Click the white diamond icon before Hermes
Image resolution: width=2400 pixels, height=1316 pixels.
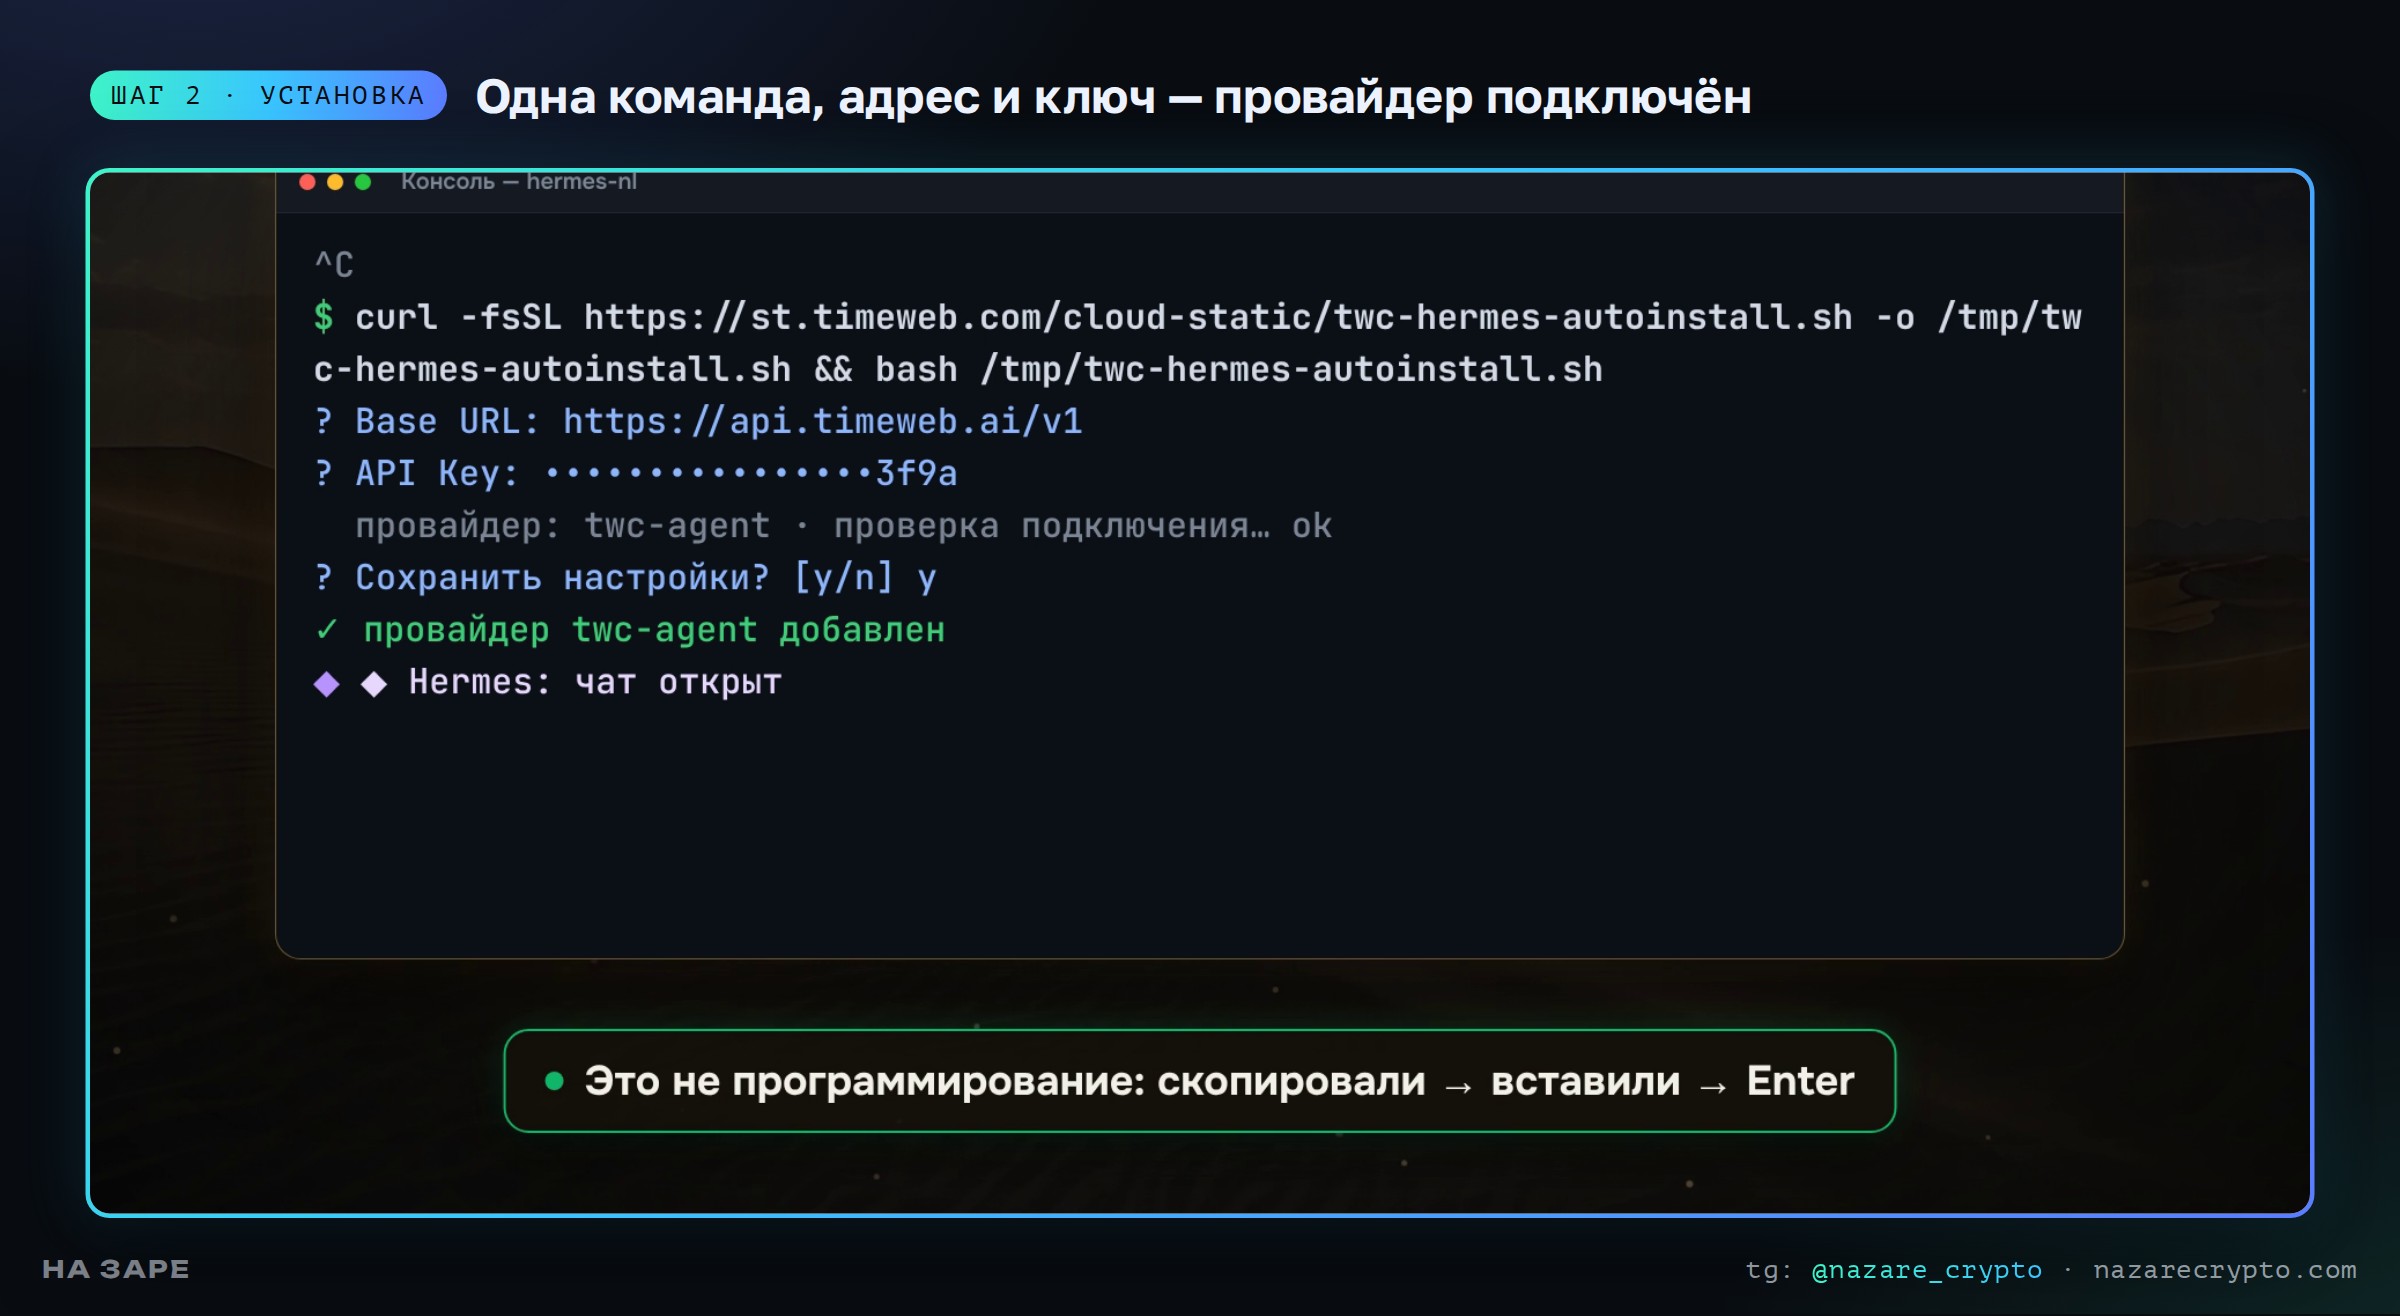374,684
